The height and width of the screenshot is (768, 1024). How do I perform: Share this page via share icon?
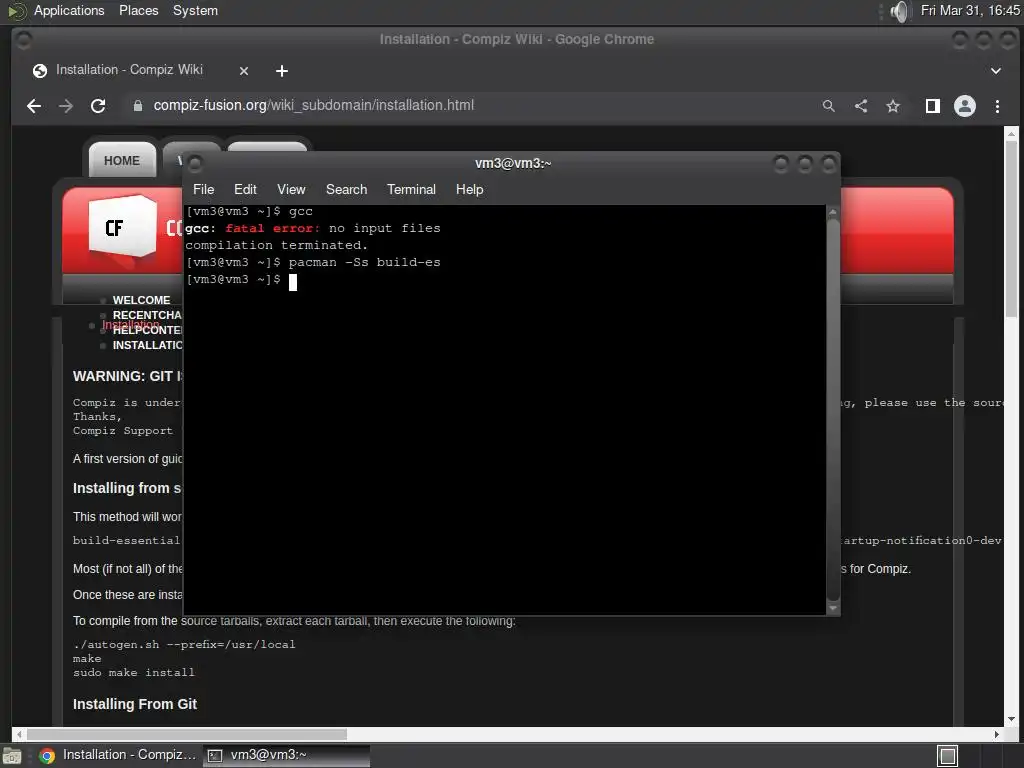click(x=861, y=106)
